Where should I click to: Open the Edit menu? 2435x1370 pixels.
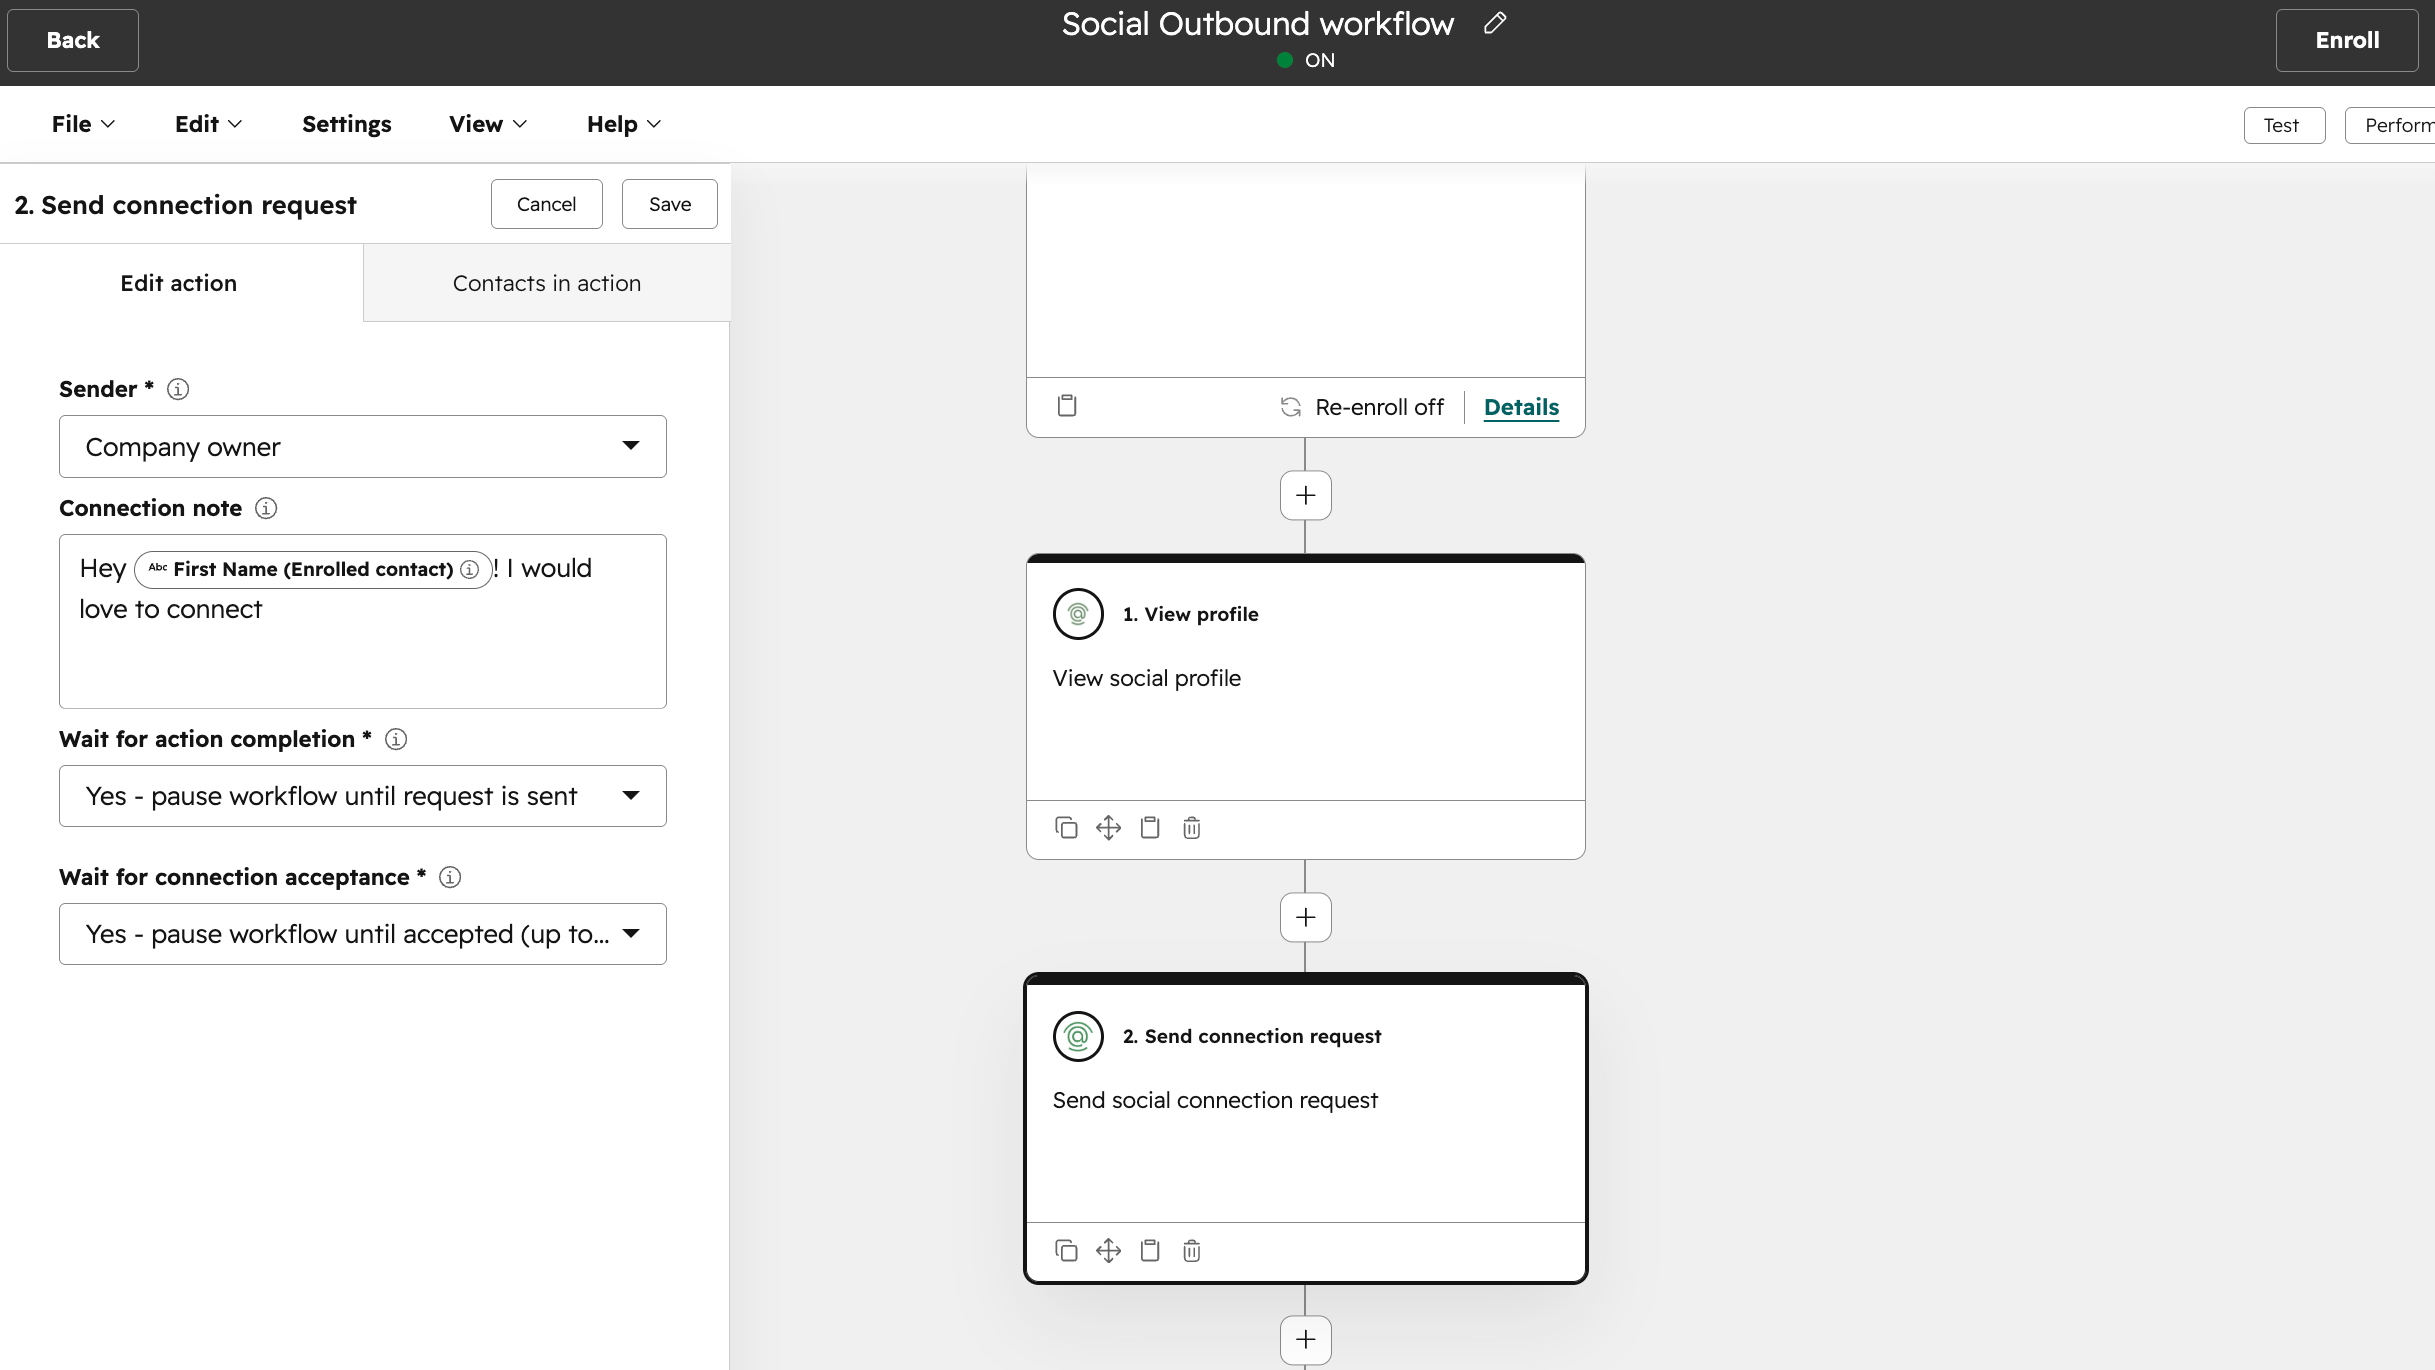tap(208, 124)
